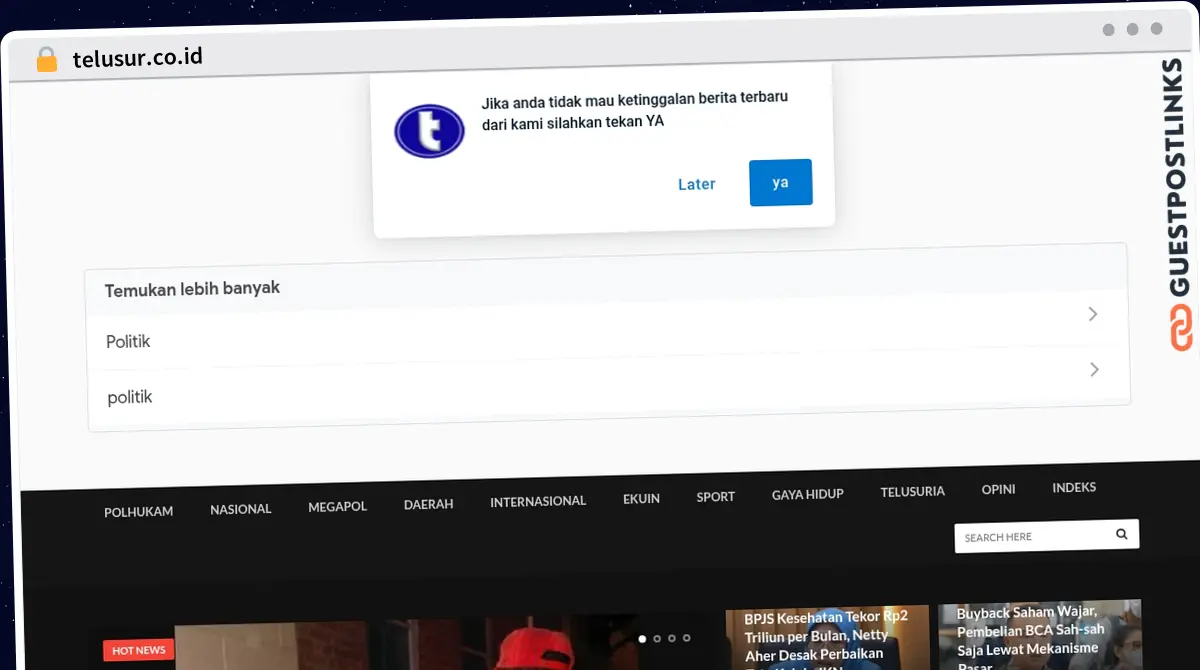The image size is (1200, 670).
Task: Select the second slider dot
Action: [x=657, y=638]
